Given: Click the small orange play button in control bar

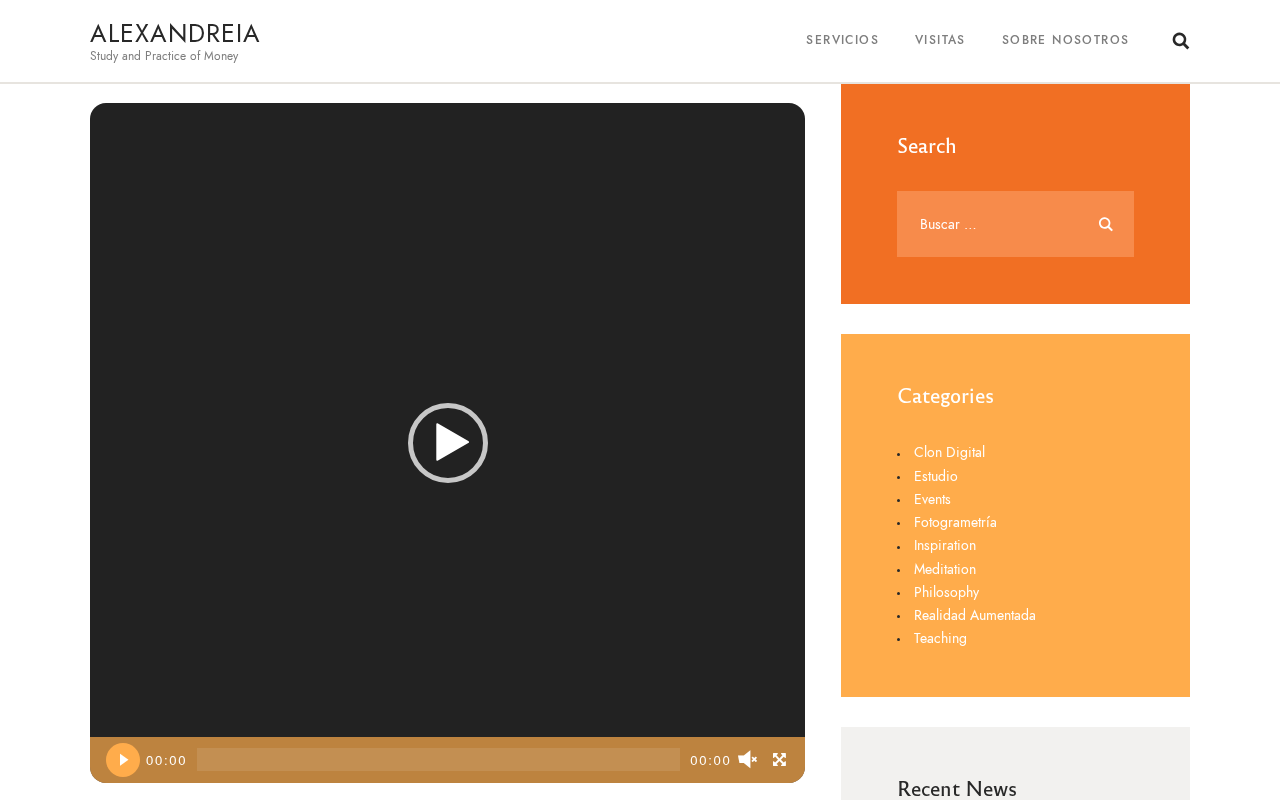Looking at the screenshot, I should click(x=123, y=760).
